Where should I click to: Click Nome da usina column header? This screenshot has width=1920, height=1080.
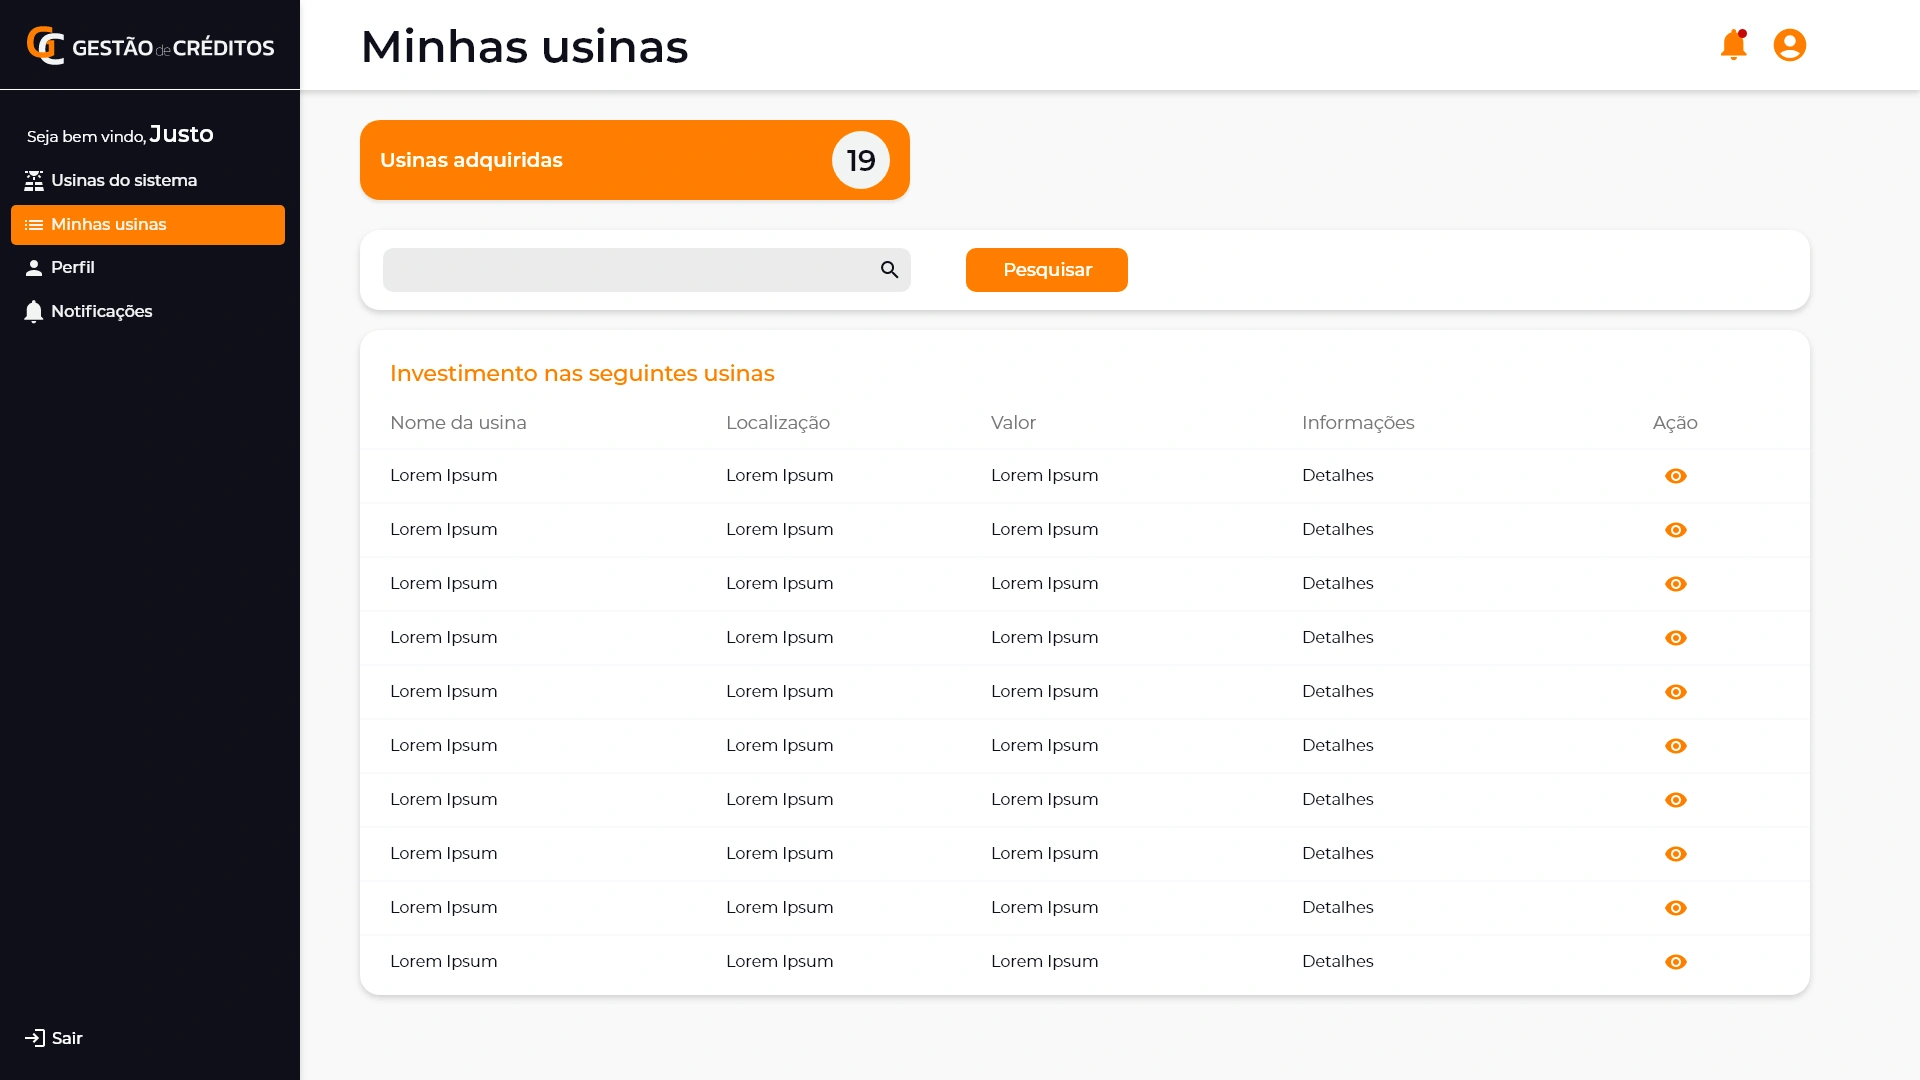click(458, 423)
